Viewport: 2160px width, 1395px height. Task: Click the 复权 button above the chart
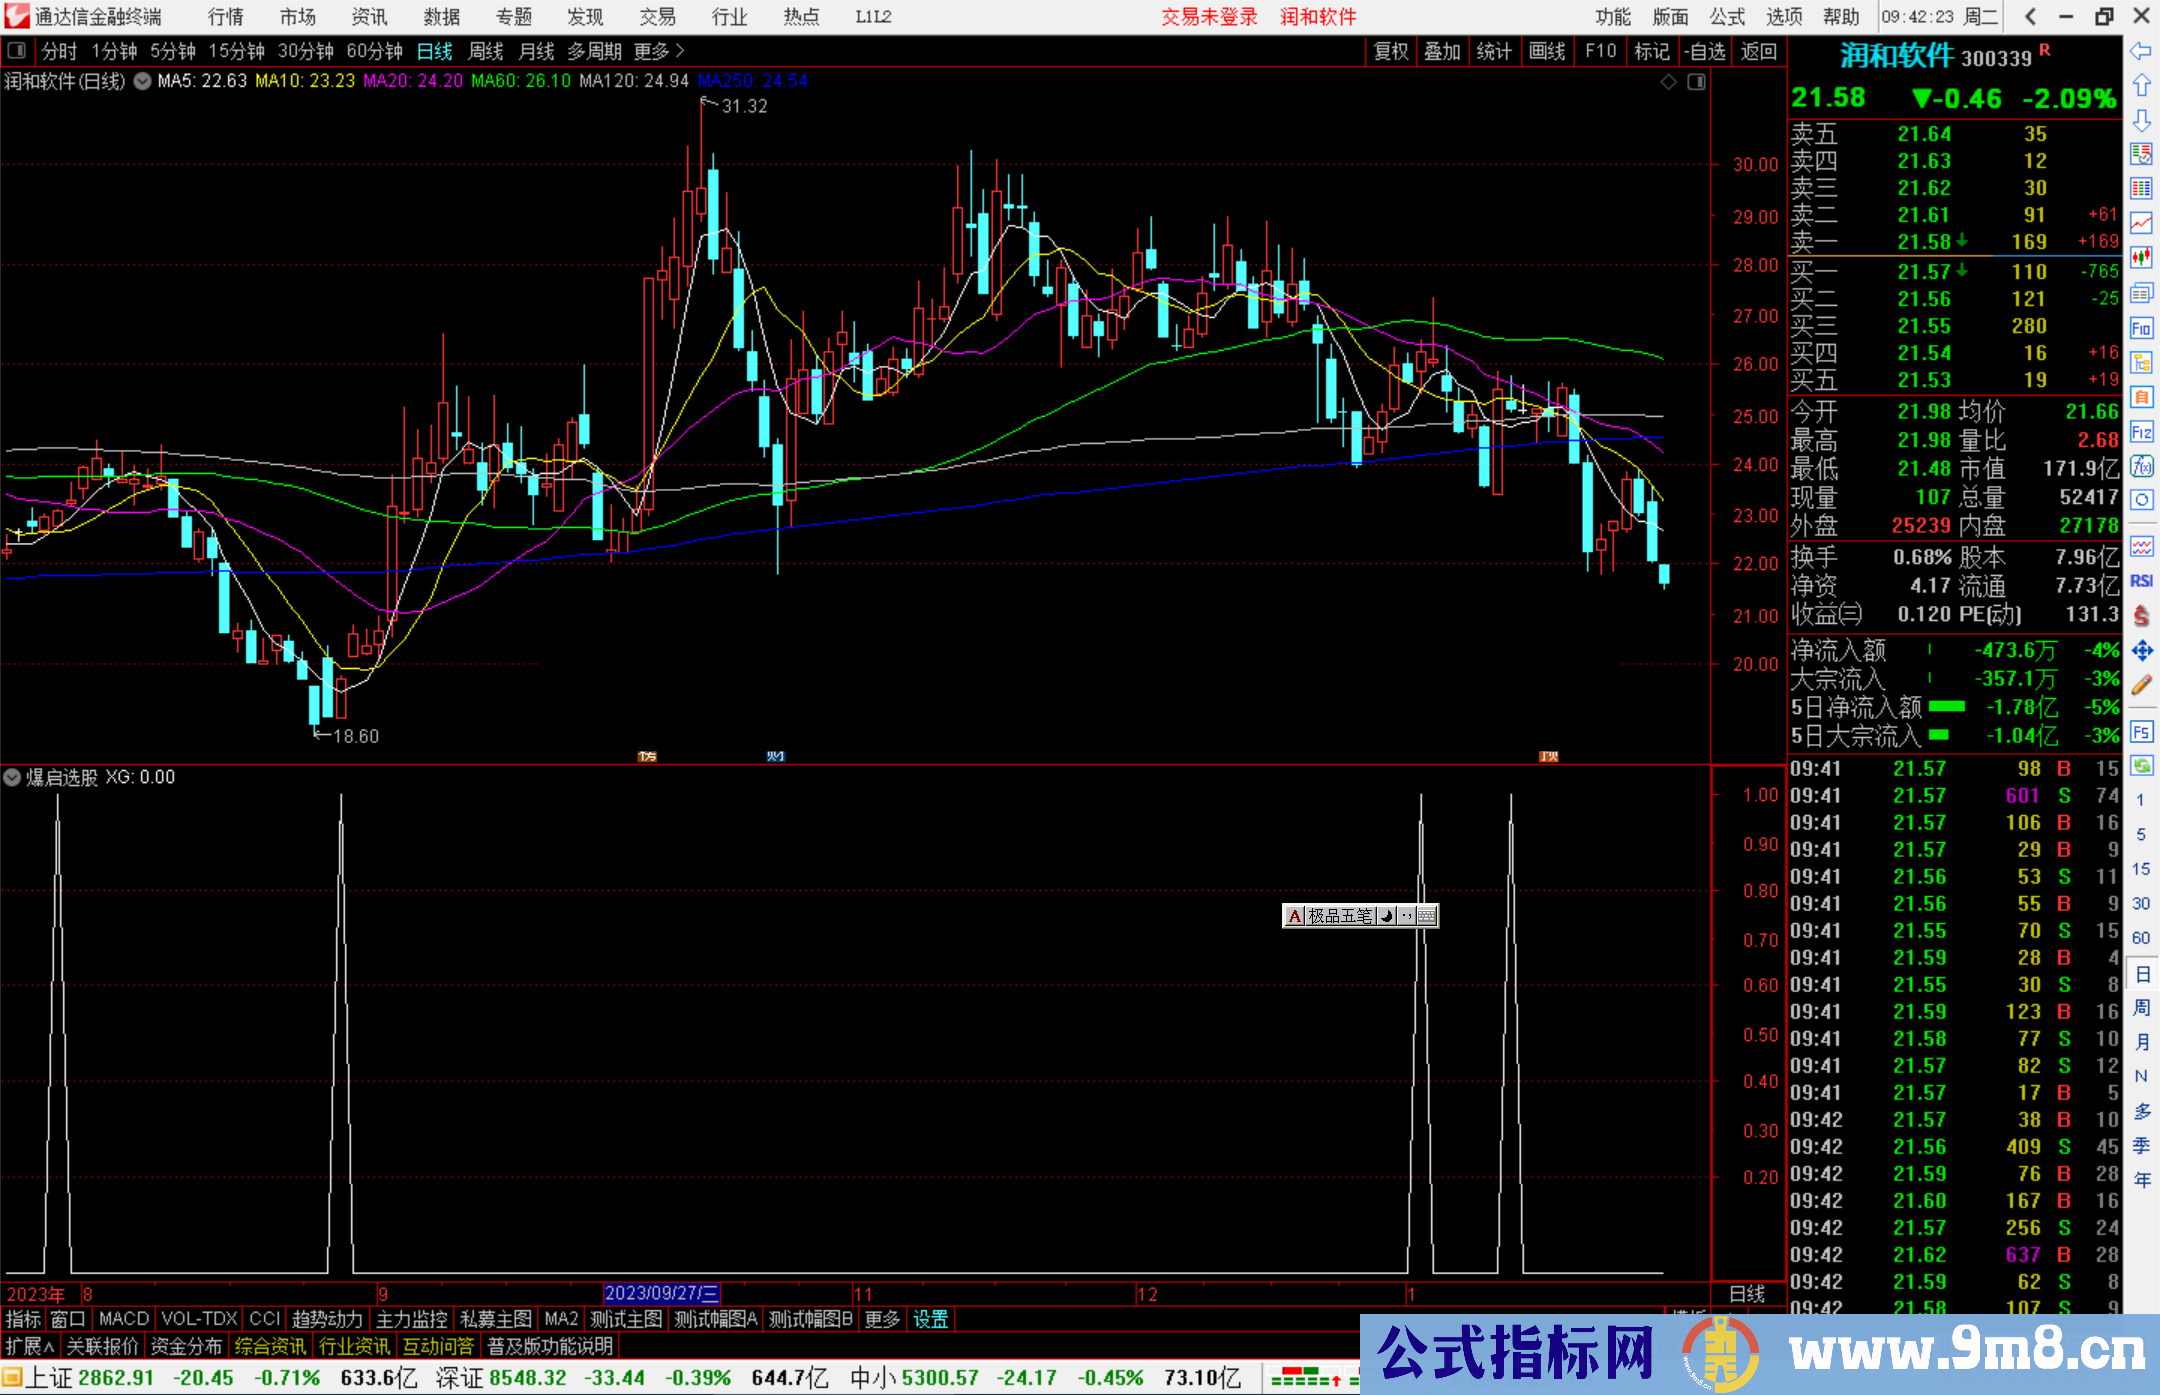(x=1391, y=51)
